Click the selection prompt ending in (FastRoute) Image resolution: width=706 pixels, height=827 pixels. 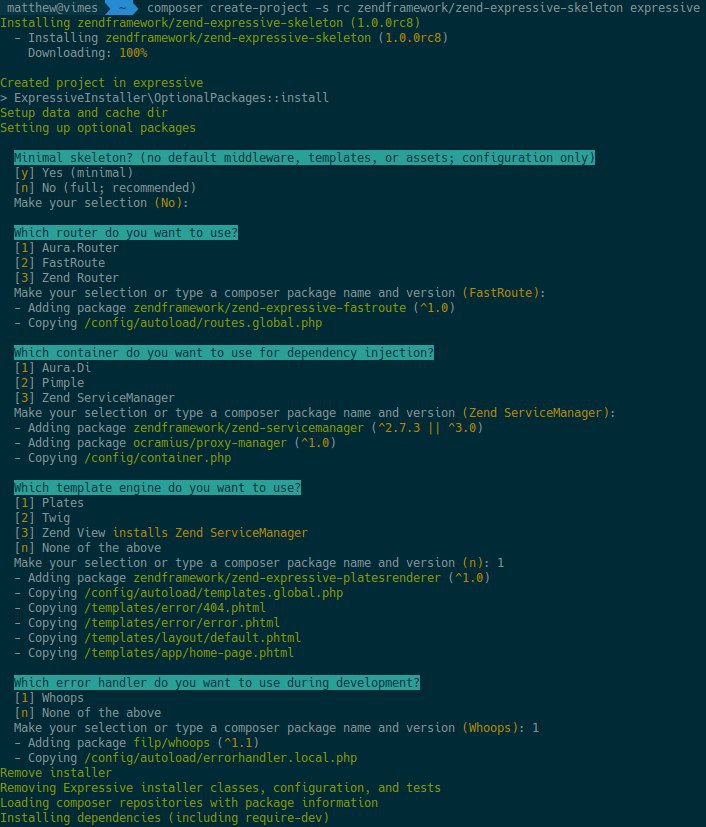coord(279,293)
